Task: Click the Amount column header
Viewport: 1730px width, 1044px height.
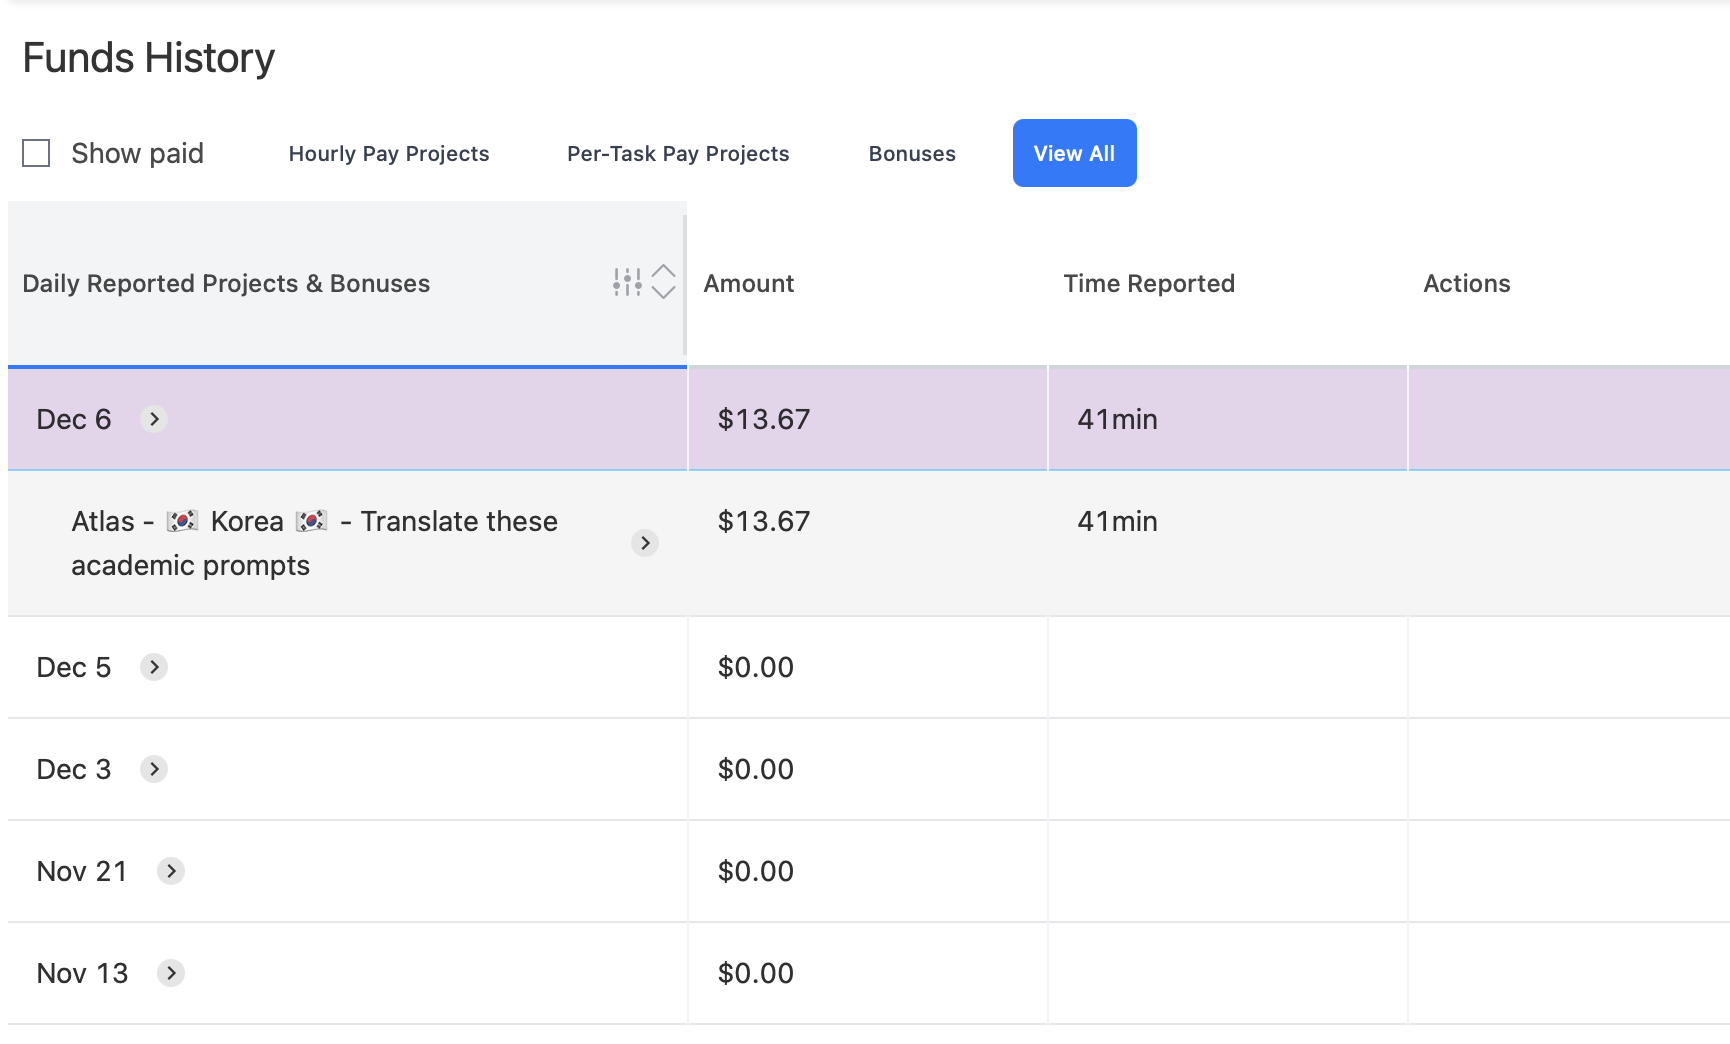Action: click(749, 284)
